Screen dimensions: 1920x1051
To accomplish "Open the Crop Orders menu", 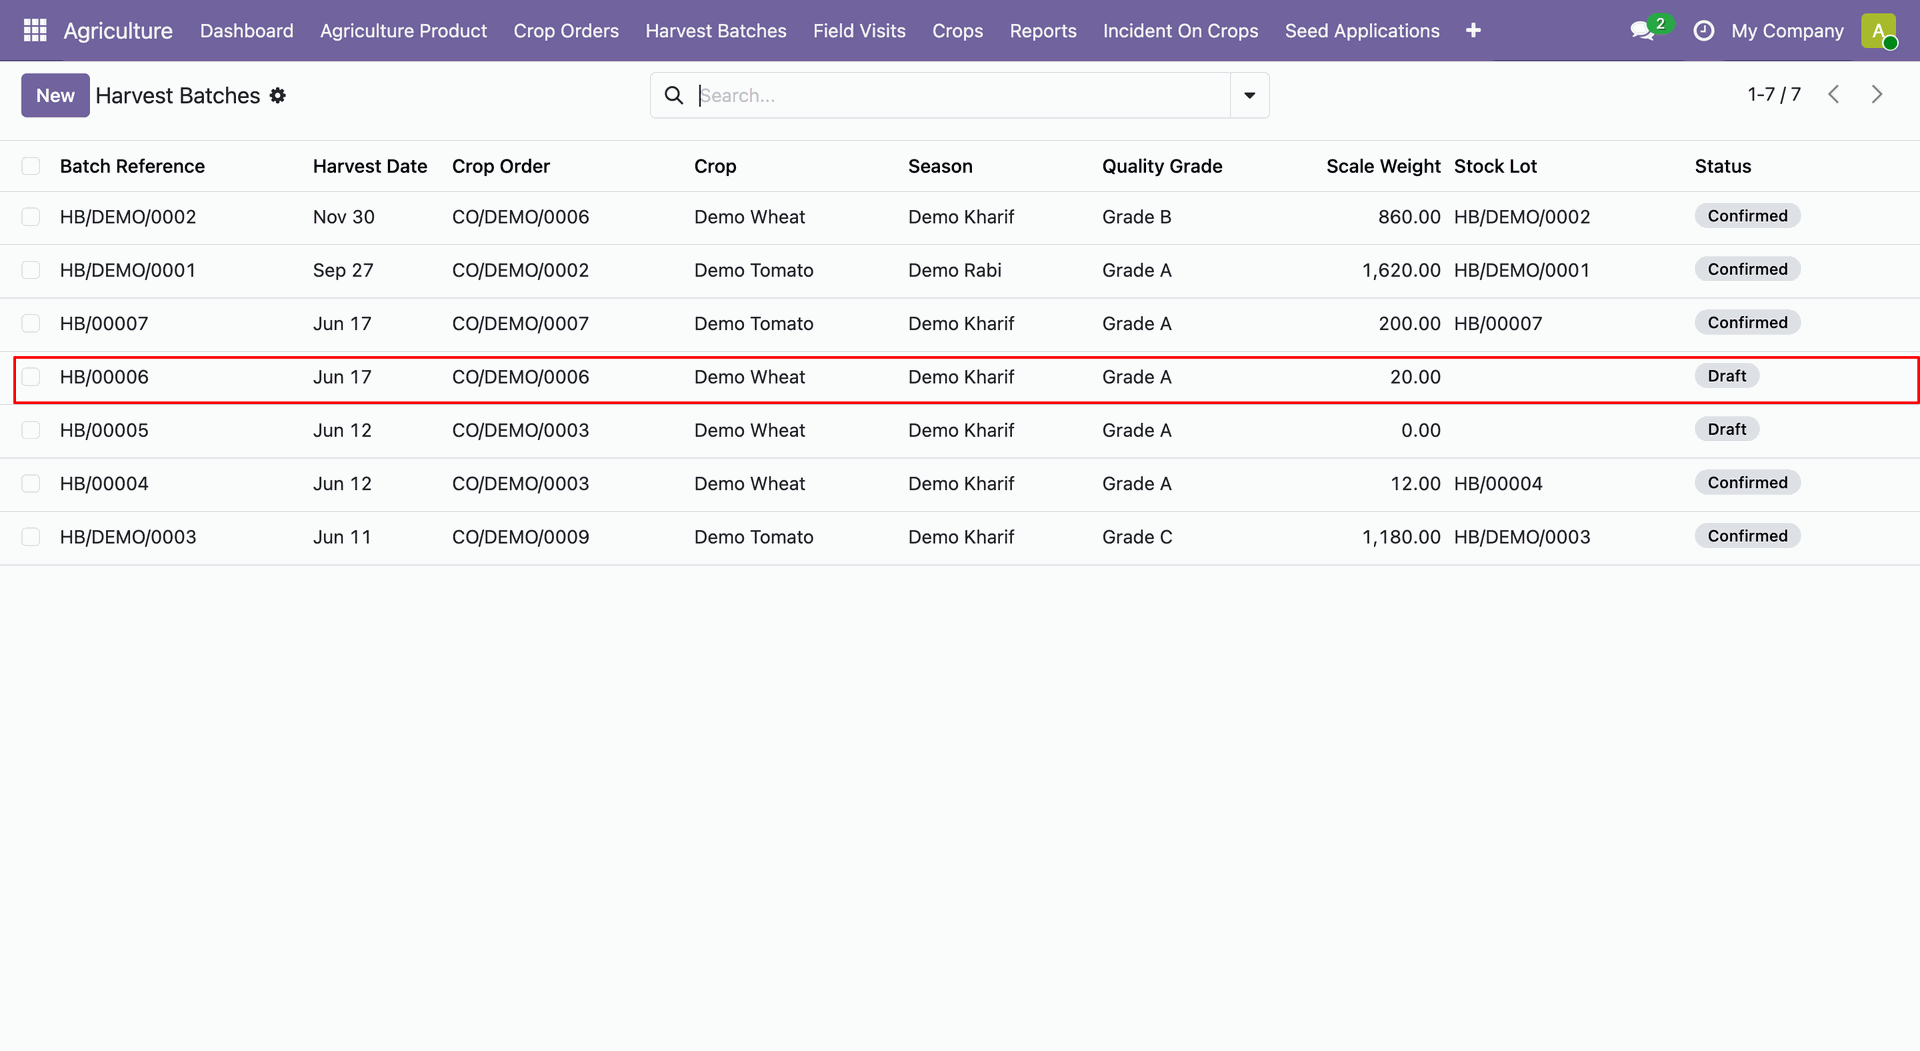I will point(566,31).
